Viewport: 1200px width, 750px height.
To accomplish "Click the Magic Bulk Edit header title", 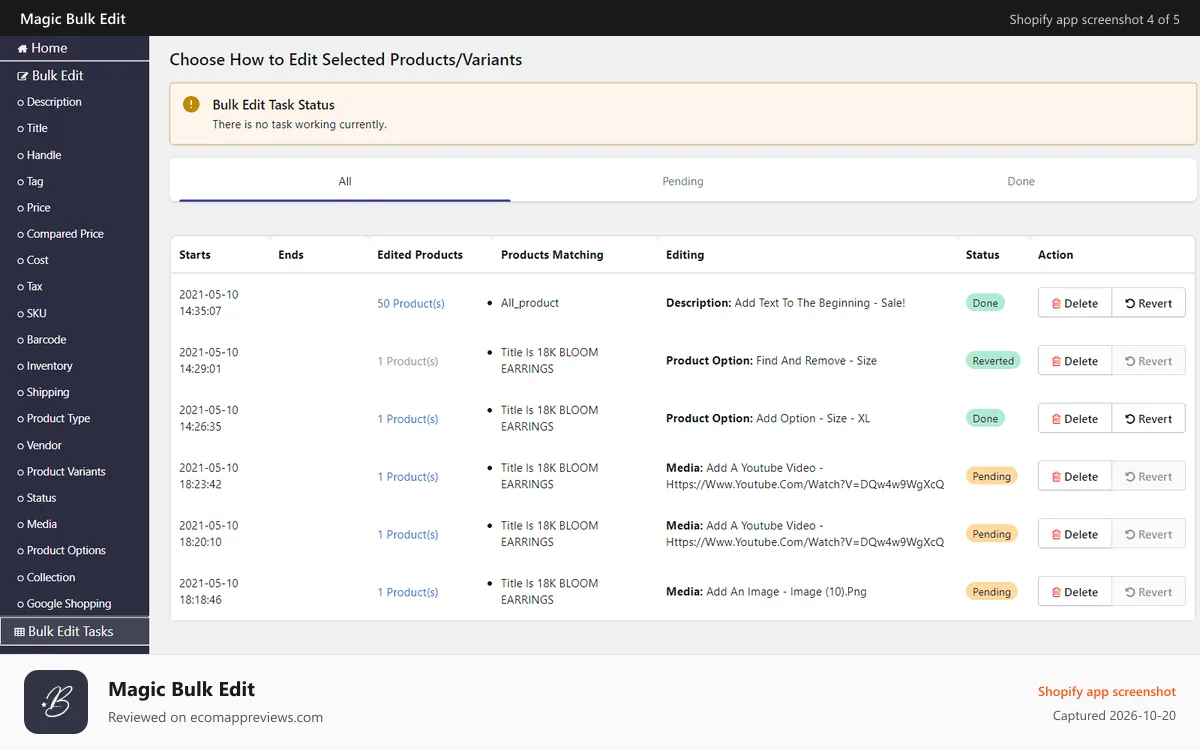I will (73, 19).
